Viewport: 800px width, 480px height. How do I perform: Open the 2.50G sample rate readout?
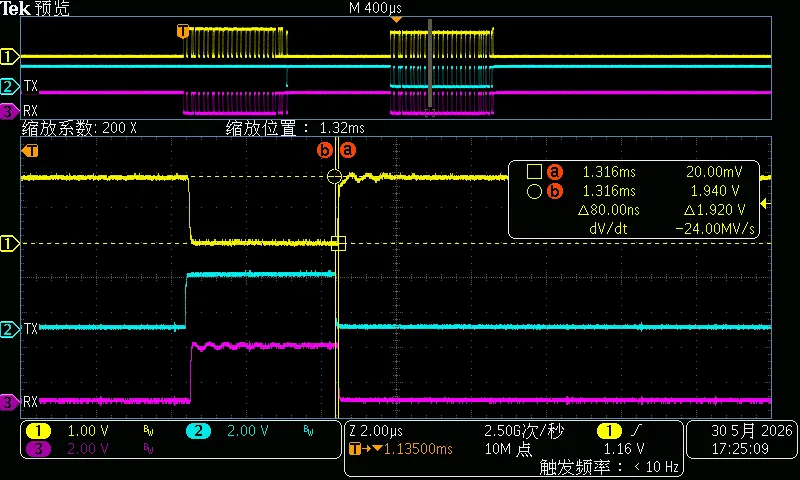click(524, 431)
